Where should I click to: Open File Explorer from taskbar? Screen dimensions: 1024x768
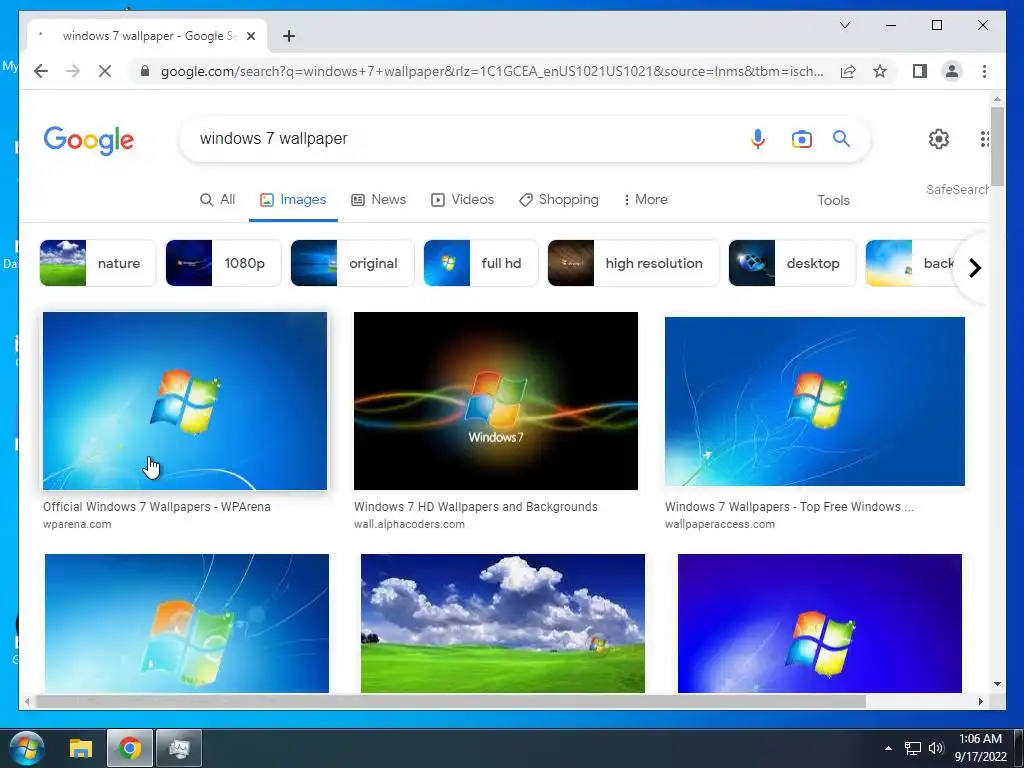81,748
